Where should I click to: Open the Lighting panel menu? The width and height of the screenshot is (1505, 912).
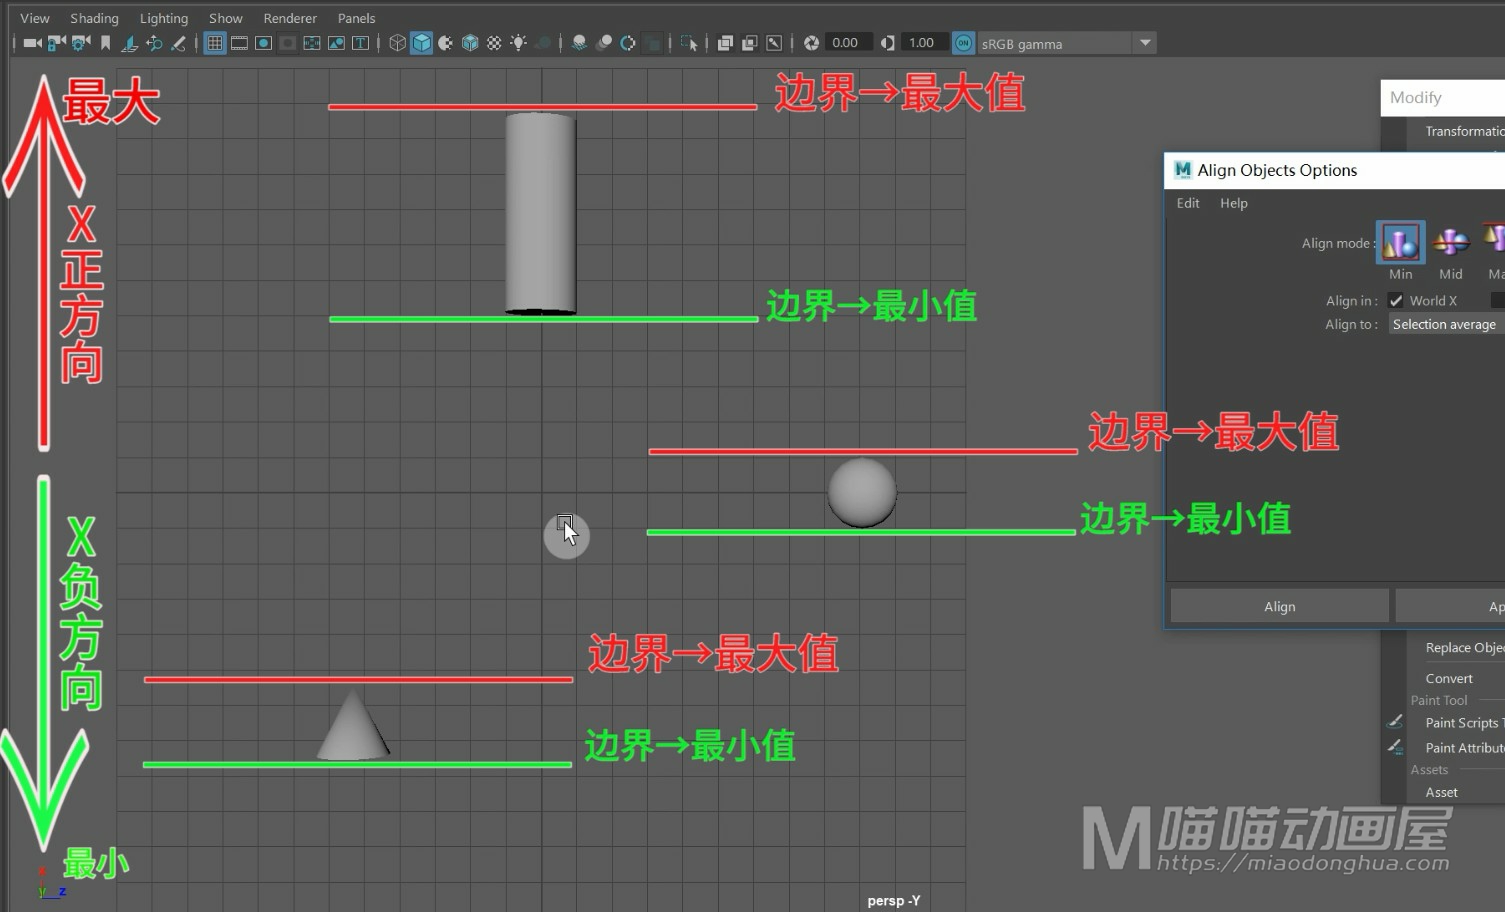coord(164,18)
